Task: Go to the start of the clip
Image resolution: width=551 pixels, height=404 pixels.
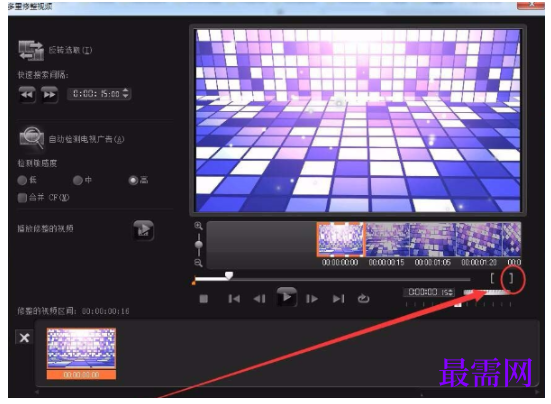Action: tap(234, 299)
